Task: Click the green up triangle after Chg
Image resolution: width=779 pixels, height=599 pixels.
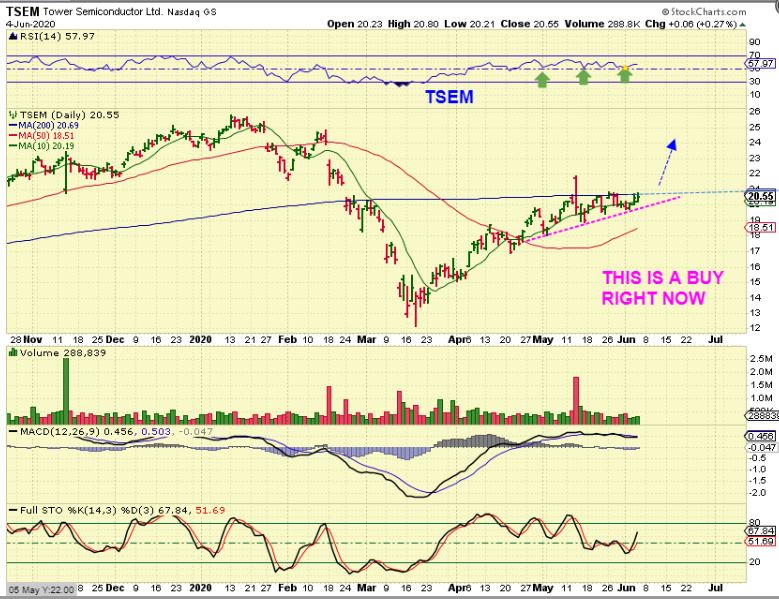Action: pos(742,24)
